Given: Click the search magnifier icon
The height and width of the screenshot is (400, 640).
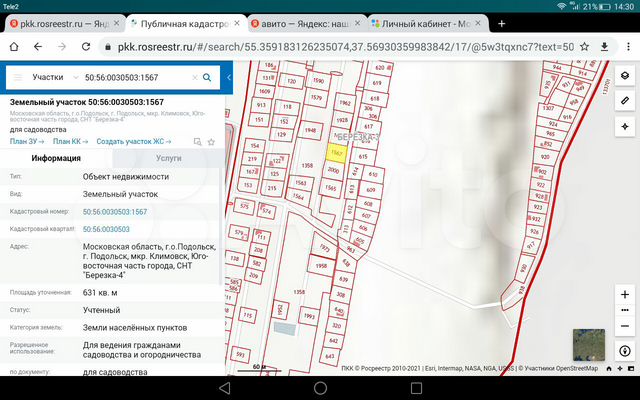Looking at the screenshot, I should 207,76.
